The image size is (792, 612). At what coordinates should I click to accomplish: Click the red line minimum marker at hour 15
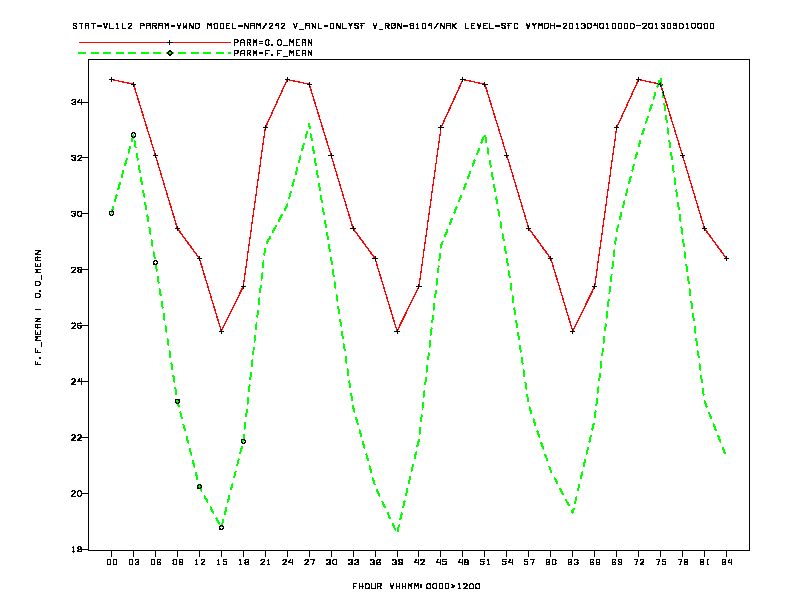pyautogui.click(x=221, y=332)
